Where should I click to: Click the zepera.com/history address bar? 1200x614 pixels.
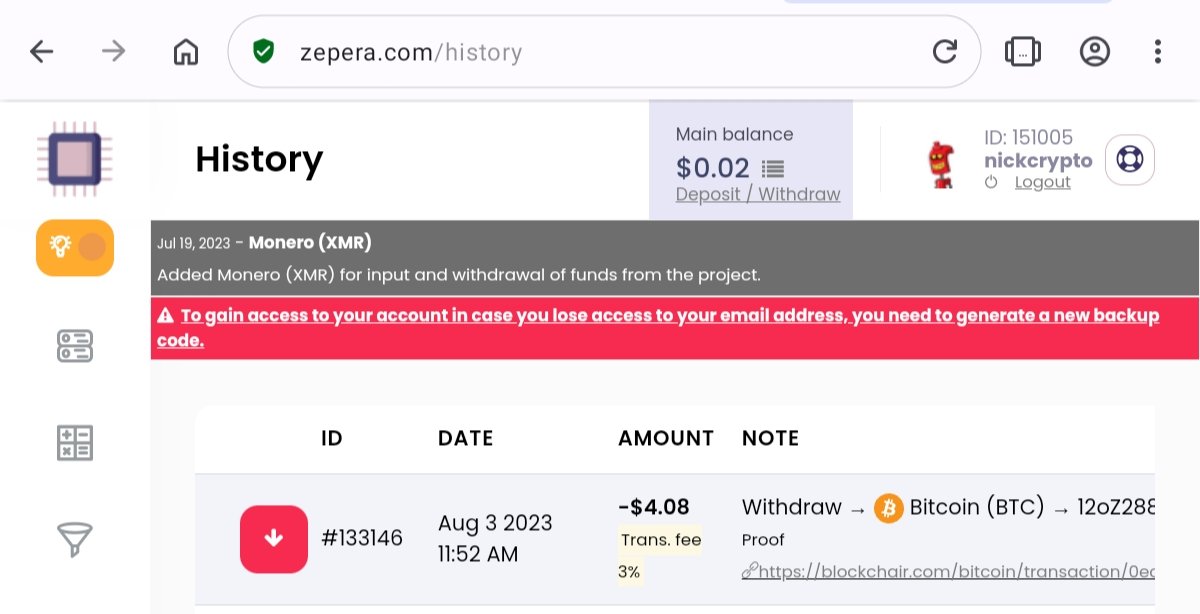[604, 51]
